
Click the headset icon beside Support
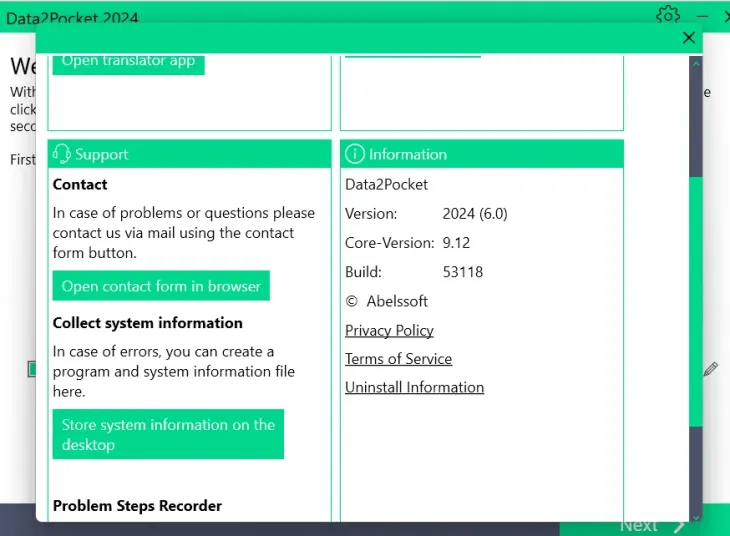(x=62, y=154)
